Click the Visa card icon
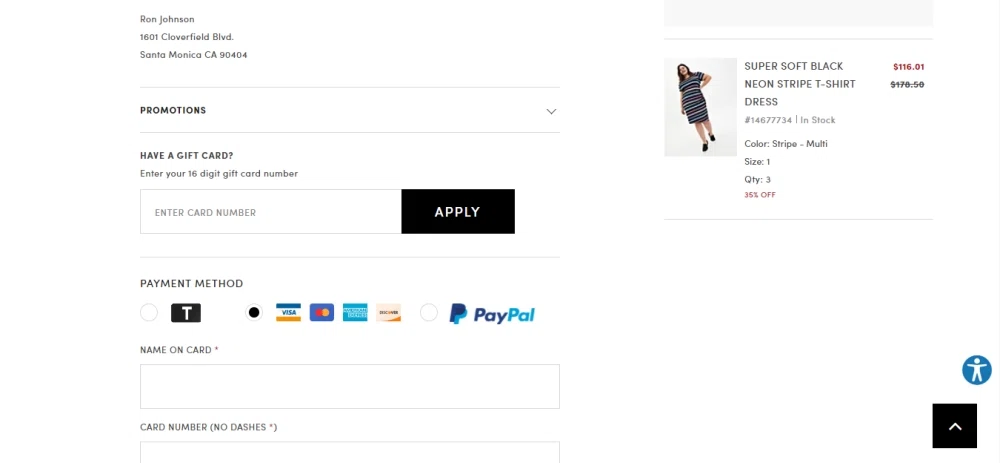This screenshot has width=1000, height=463. [x=288, y=312]
